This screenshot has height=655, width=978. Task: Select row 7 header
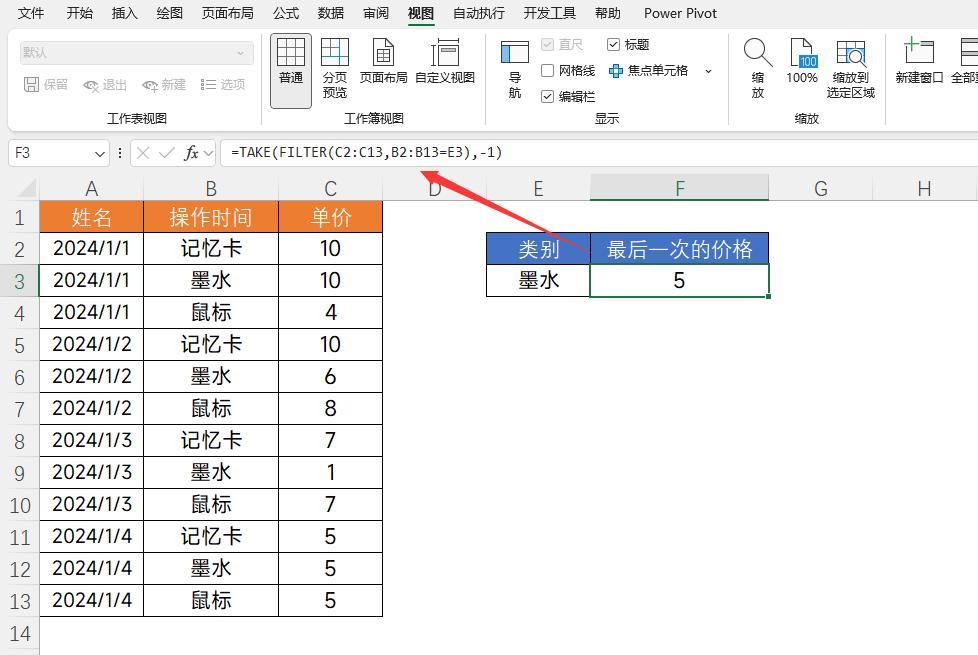(20, 409)
